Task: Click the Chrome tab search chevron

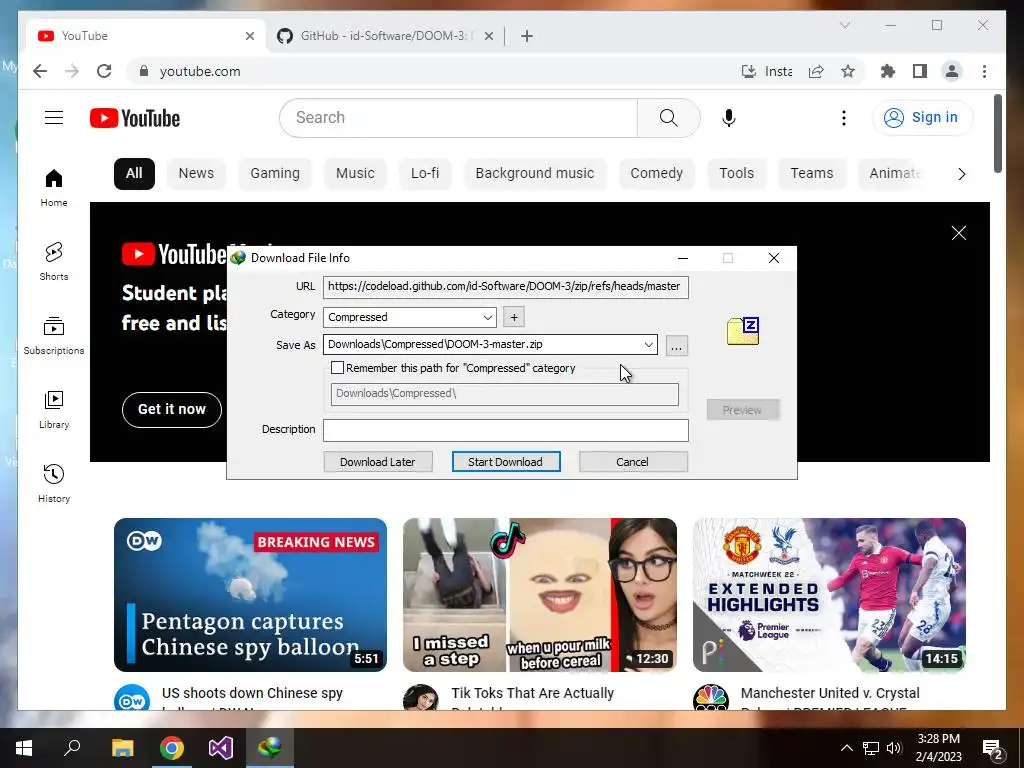Action: (844, 25)
